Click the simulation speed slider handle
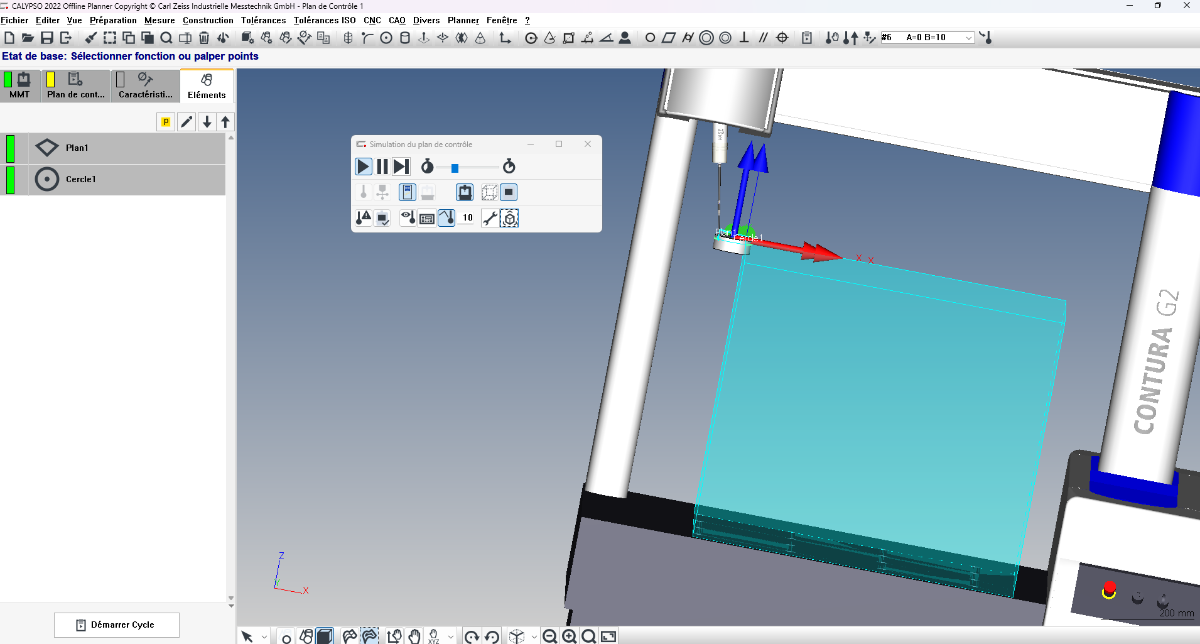Image resolution: width=1200 pixels, height=644 pixels. 455,167
